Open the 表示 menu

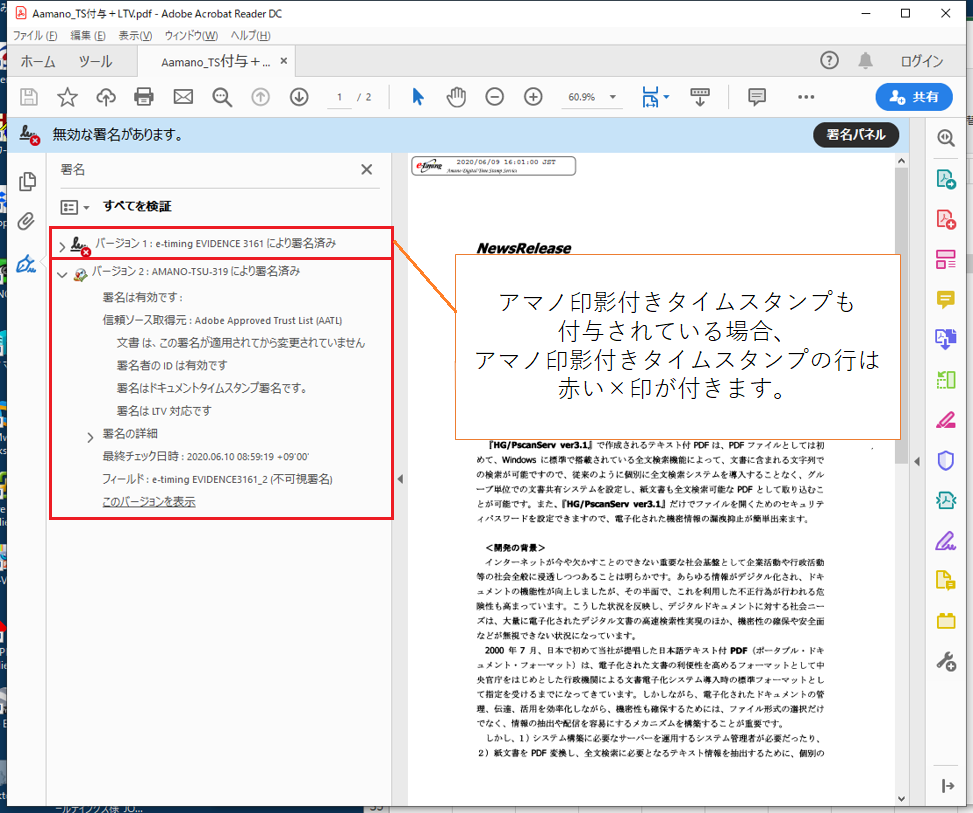(135, 35)
